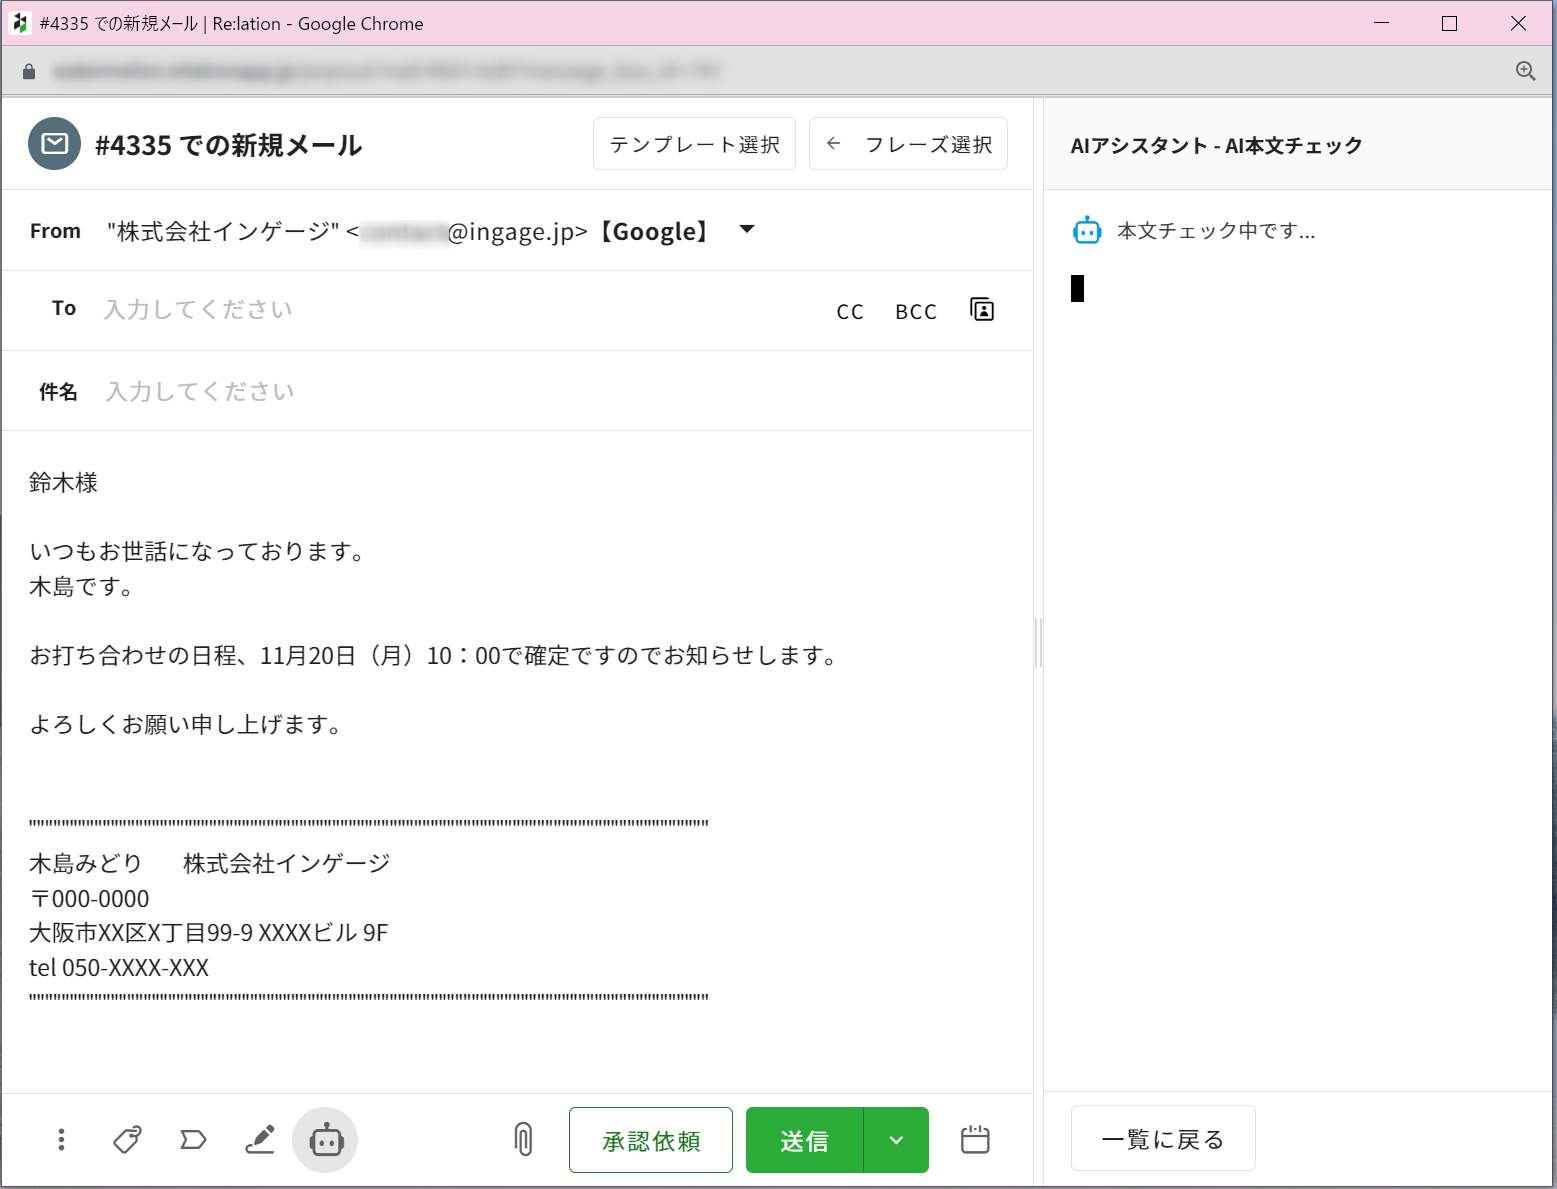Click the AI robot icon in assistant panel
The image size is (1557, 1189).
pyautogui.click(x=1087, y=231)
